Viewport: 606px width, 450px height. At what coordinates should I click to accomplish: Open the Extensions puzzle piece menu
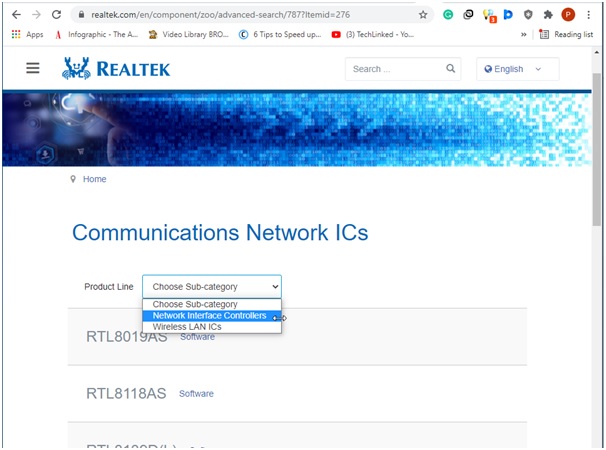[548, 15]
